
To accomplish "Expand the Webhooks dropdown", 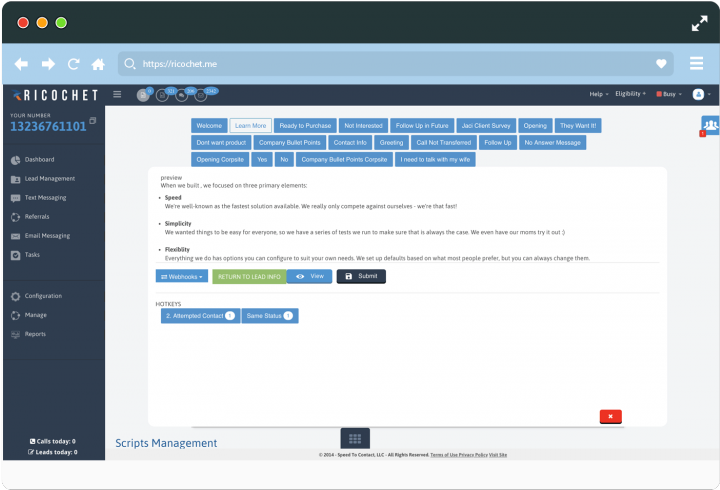I will (x=182, y=276).
